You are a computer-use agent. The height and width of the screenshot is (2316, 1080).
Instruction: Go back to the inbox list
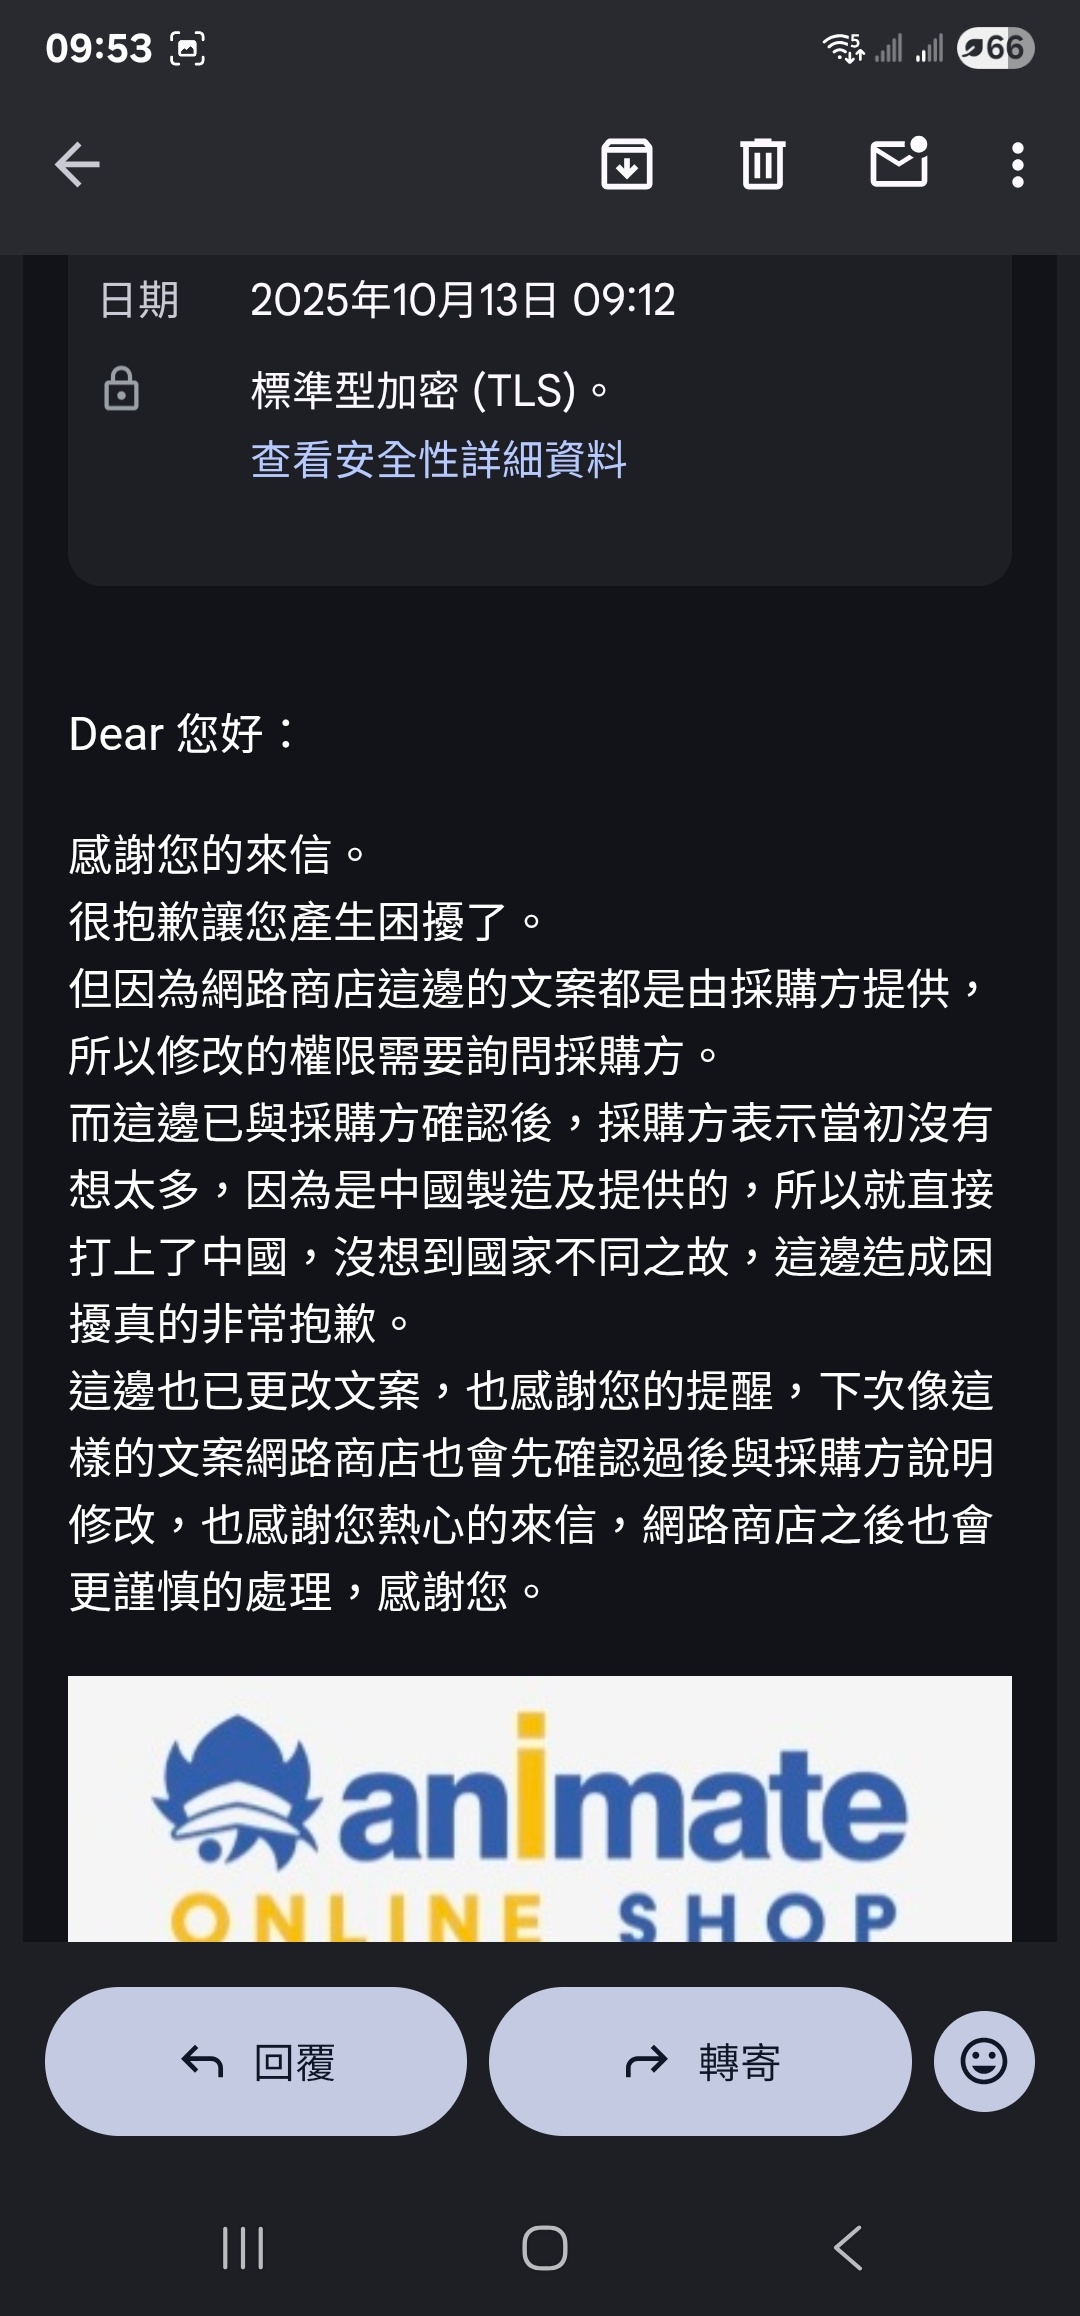(77, 165)
